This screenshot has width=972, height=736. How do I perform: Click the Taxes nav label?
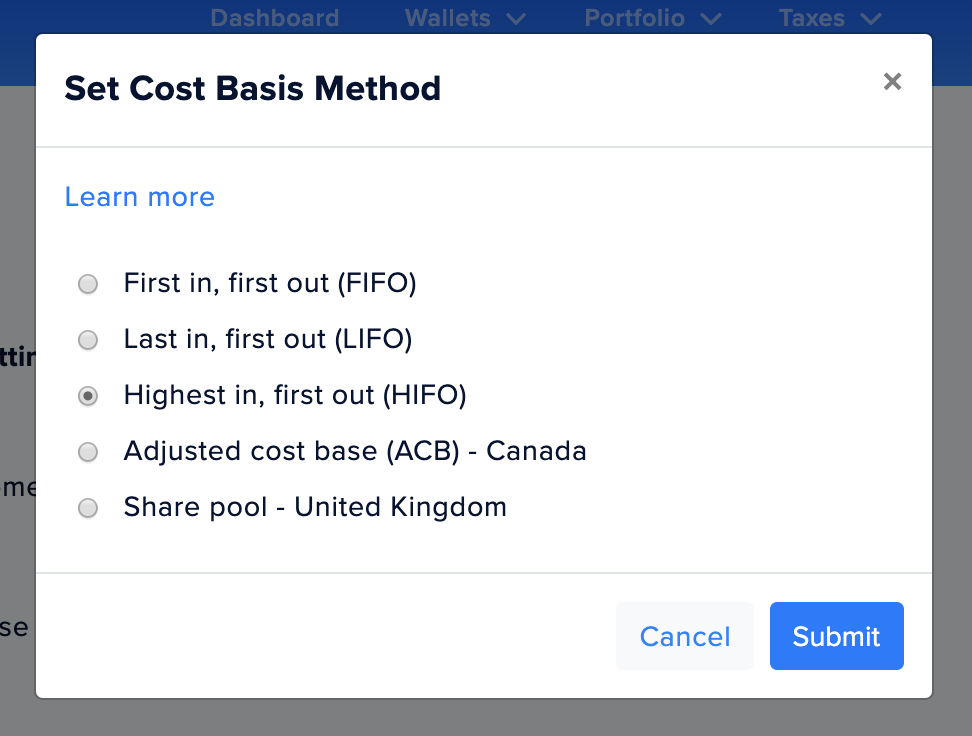[812, 18]
